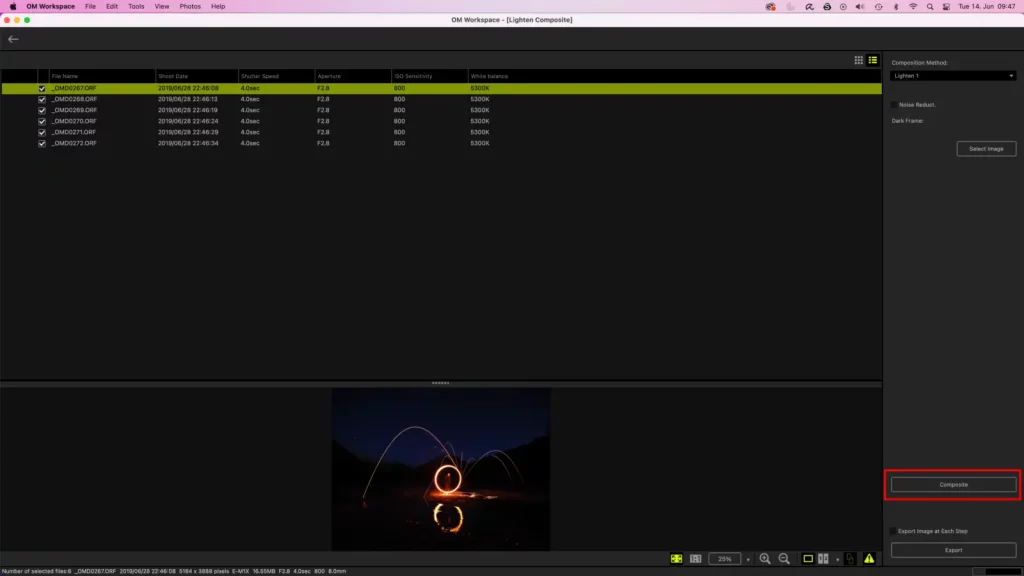Show preview at 1:1 actual size
The height and width of the screenshot is (576, 1024).
click(696, 558)
